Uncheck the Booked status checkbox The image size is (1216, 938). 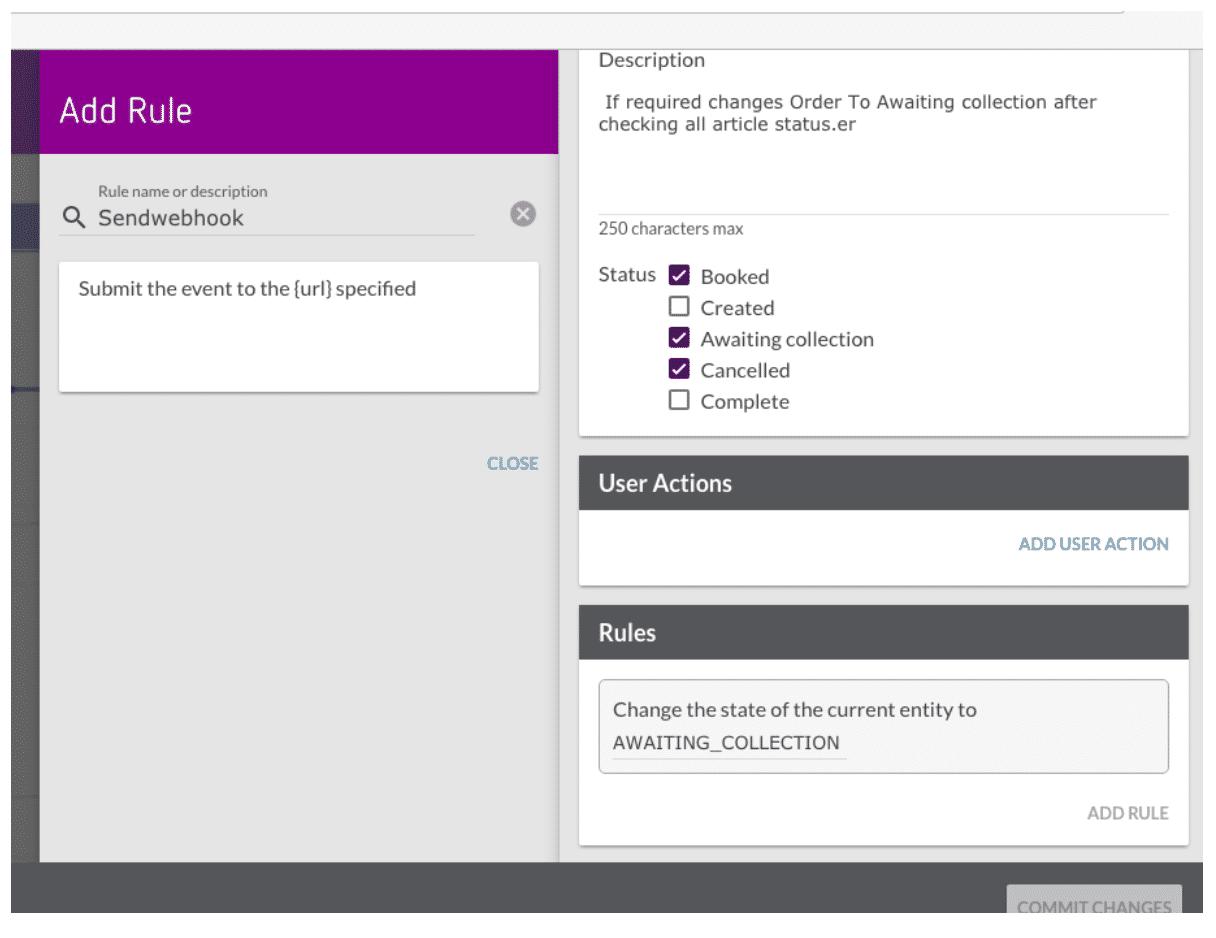679,276
